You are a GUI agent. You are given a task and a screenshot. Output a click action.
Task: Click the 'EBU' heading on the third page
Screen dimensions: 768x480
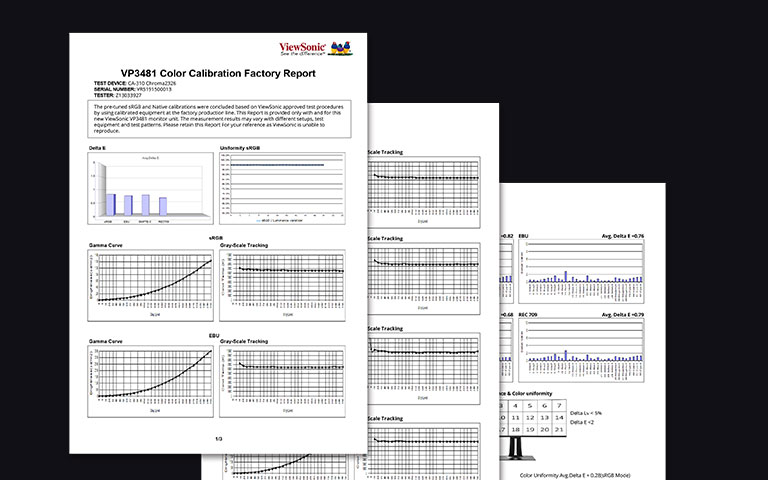523,236
